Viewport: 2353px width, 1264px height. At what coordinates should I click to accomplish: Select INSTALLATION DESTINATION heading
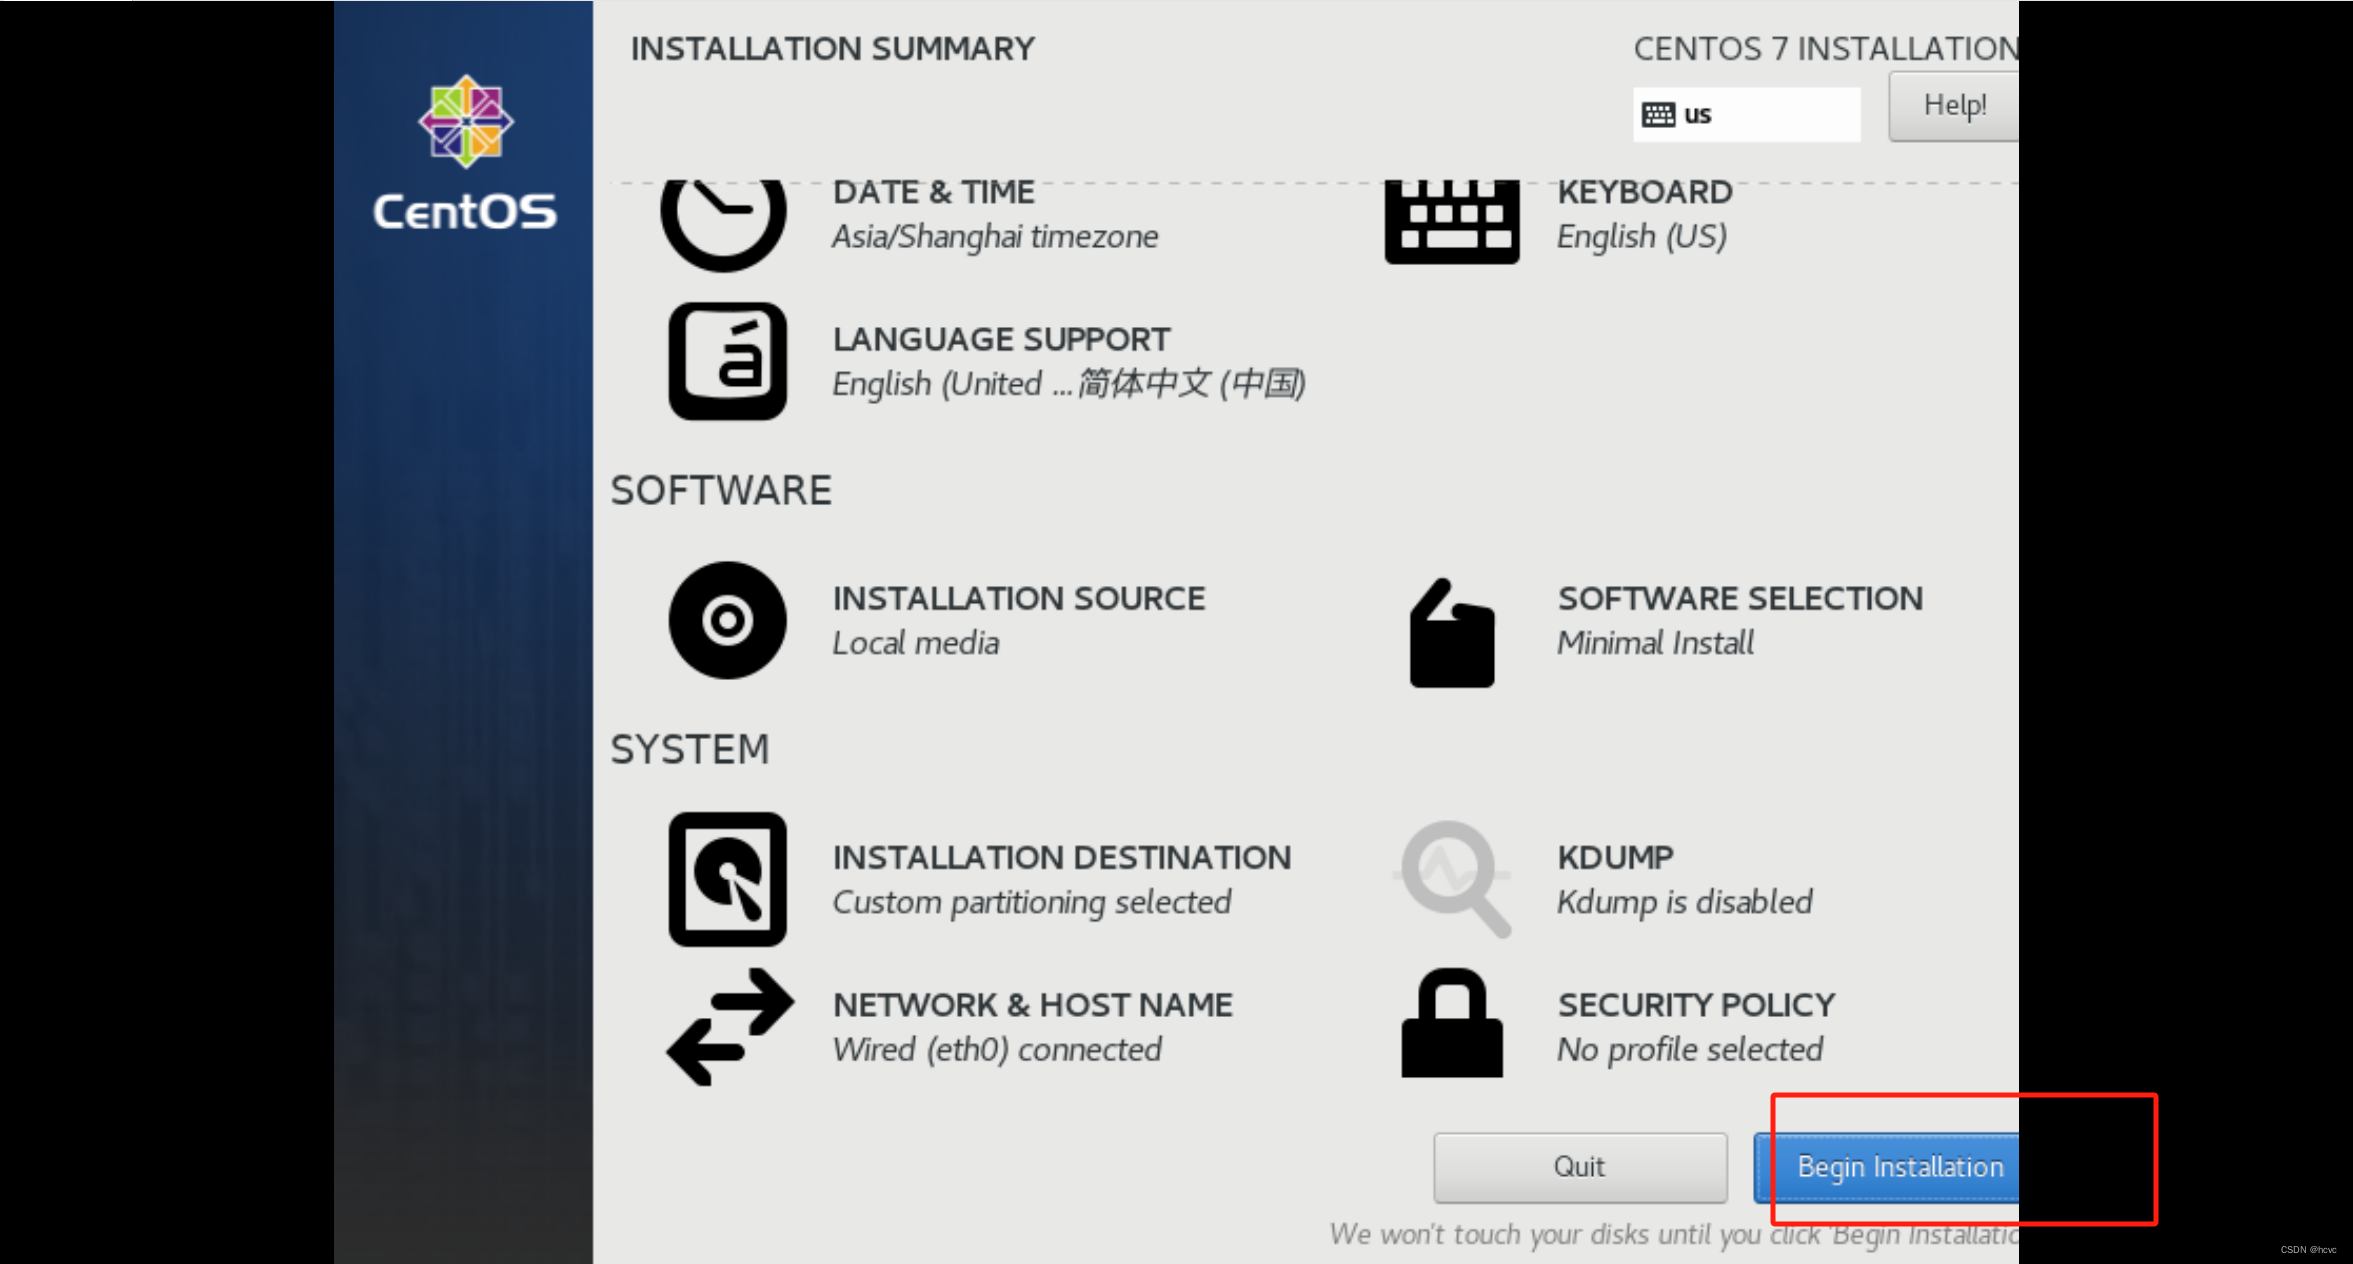click(1062, 858)
